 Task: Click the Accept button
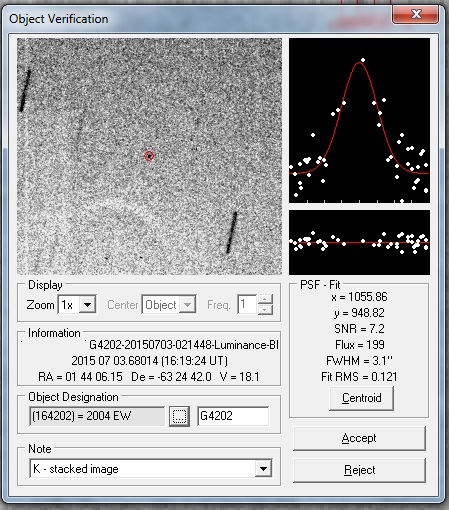tap(359, 438)
